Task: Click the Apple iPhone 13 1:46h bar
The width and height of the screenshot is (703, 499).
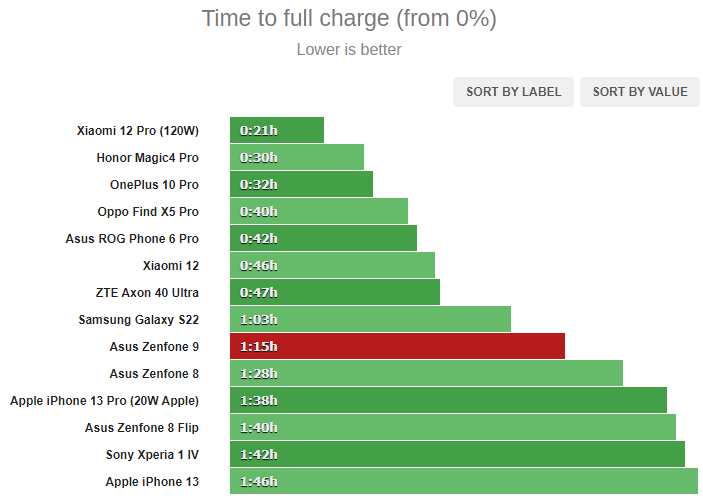Action: tap(464, 481)
